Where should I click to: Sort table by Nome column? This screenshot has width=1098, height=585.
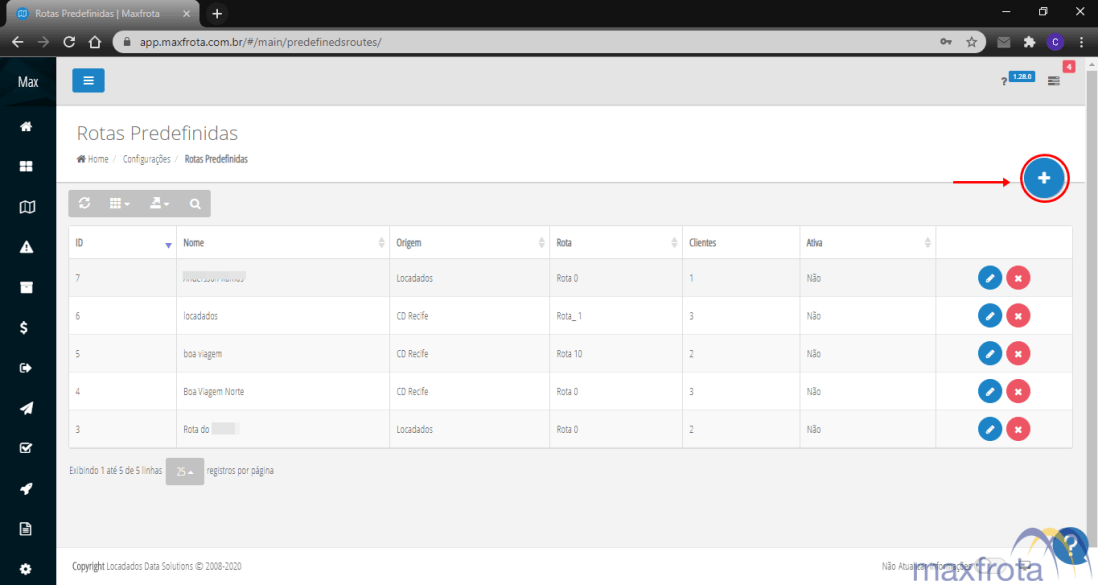coord(280,243)
